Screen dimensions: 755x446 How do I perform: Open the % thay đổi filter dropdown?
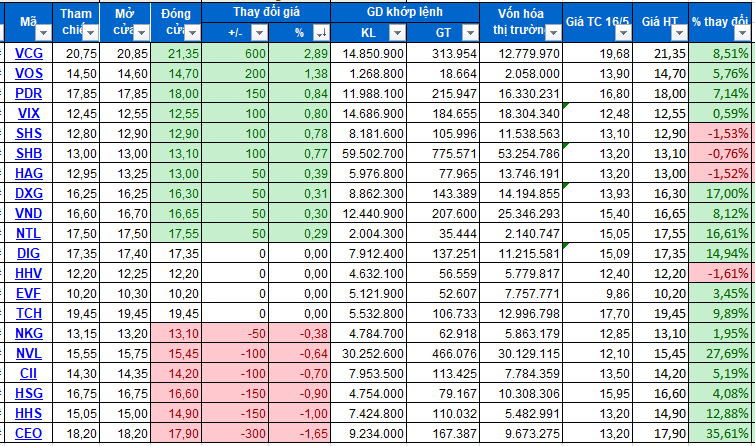(x=742, y=33)
